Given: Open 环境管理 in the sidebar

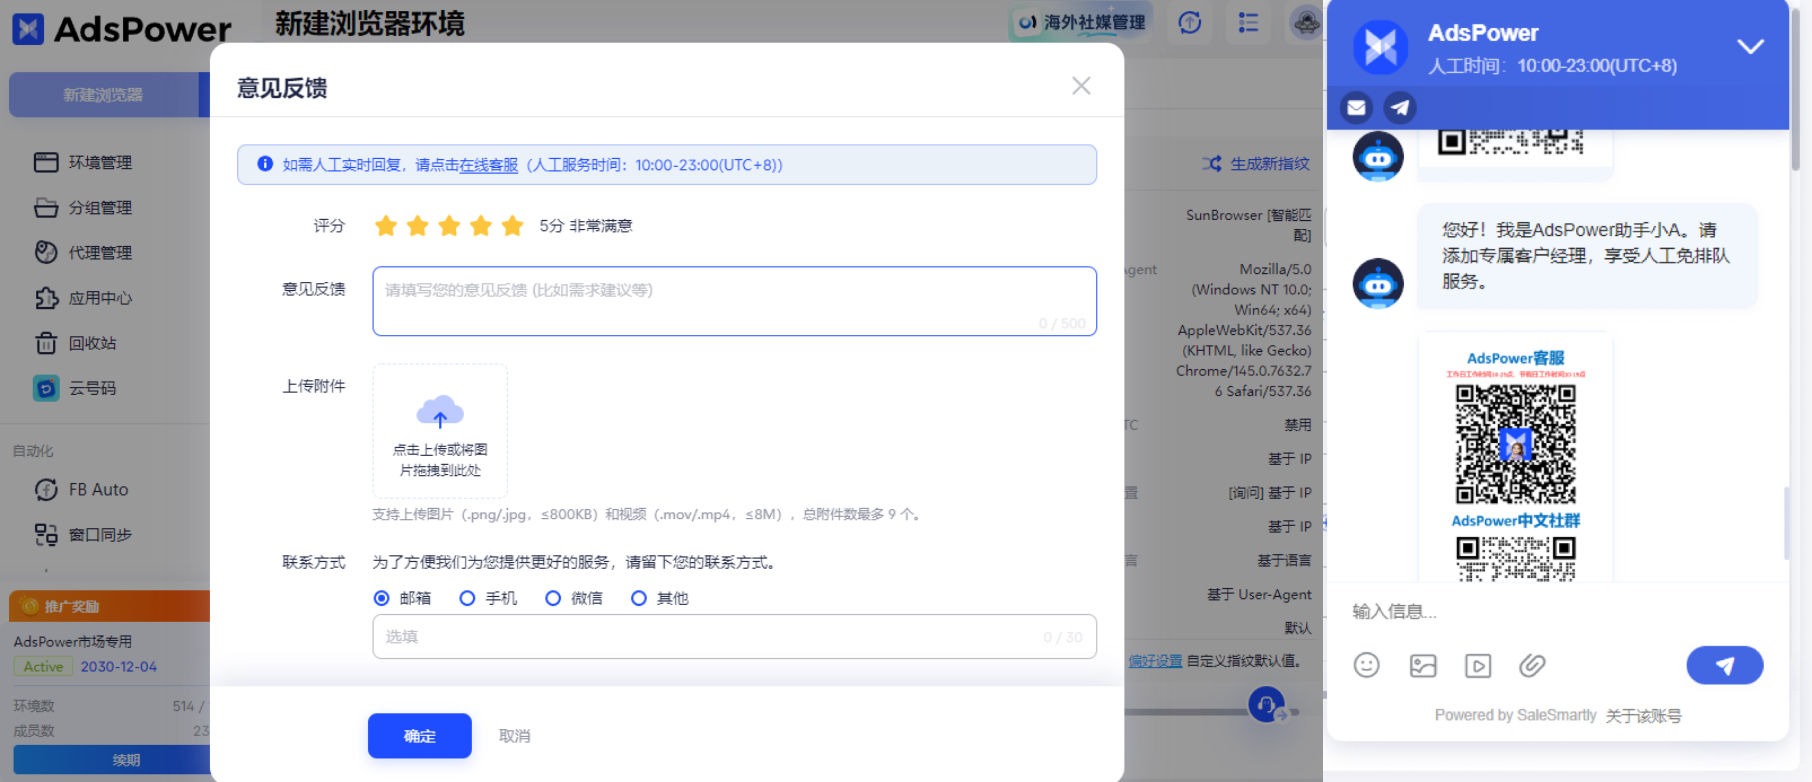Looking at the screenshot, I should coord(83,162).
